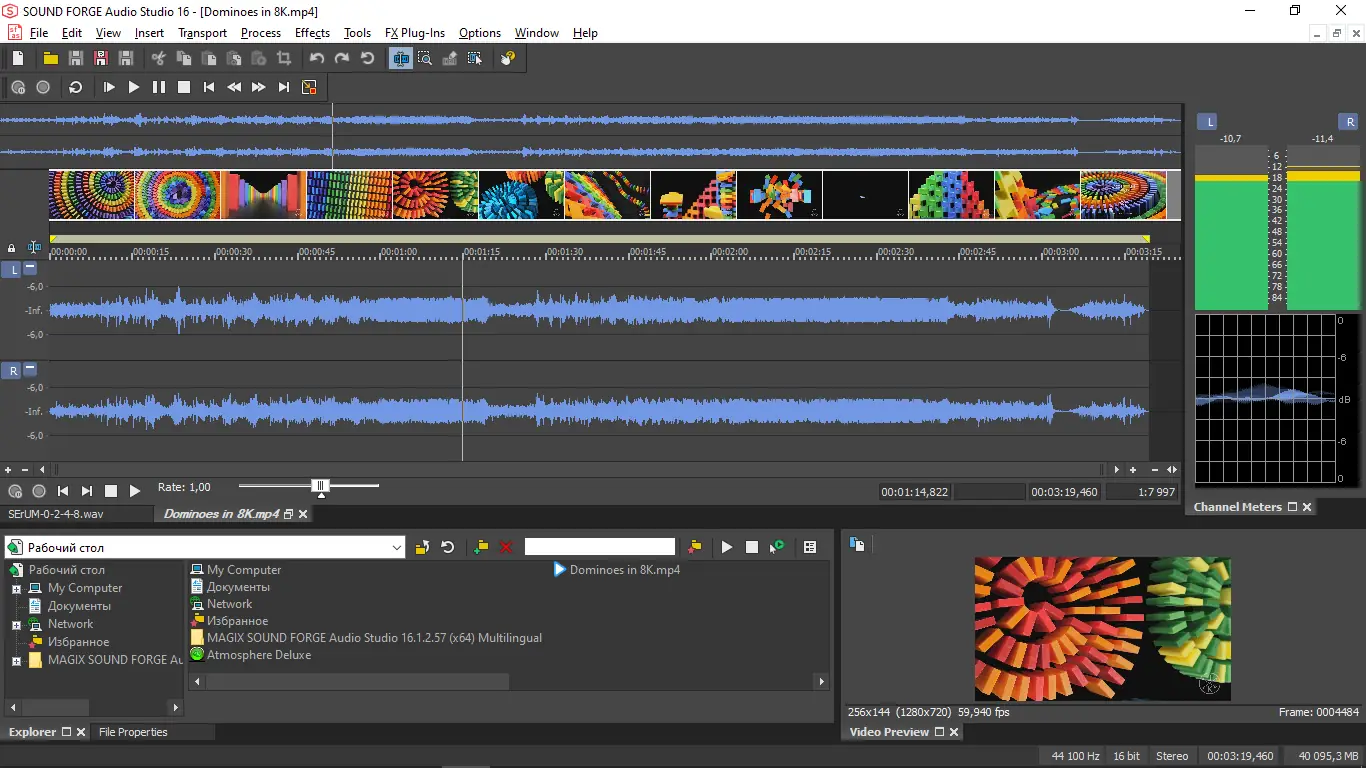1366x768 pixels.
Task: Switch to the SErUM-0-2-4-8.wav tab
Action: tap(56, 514)
